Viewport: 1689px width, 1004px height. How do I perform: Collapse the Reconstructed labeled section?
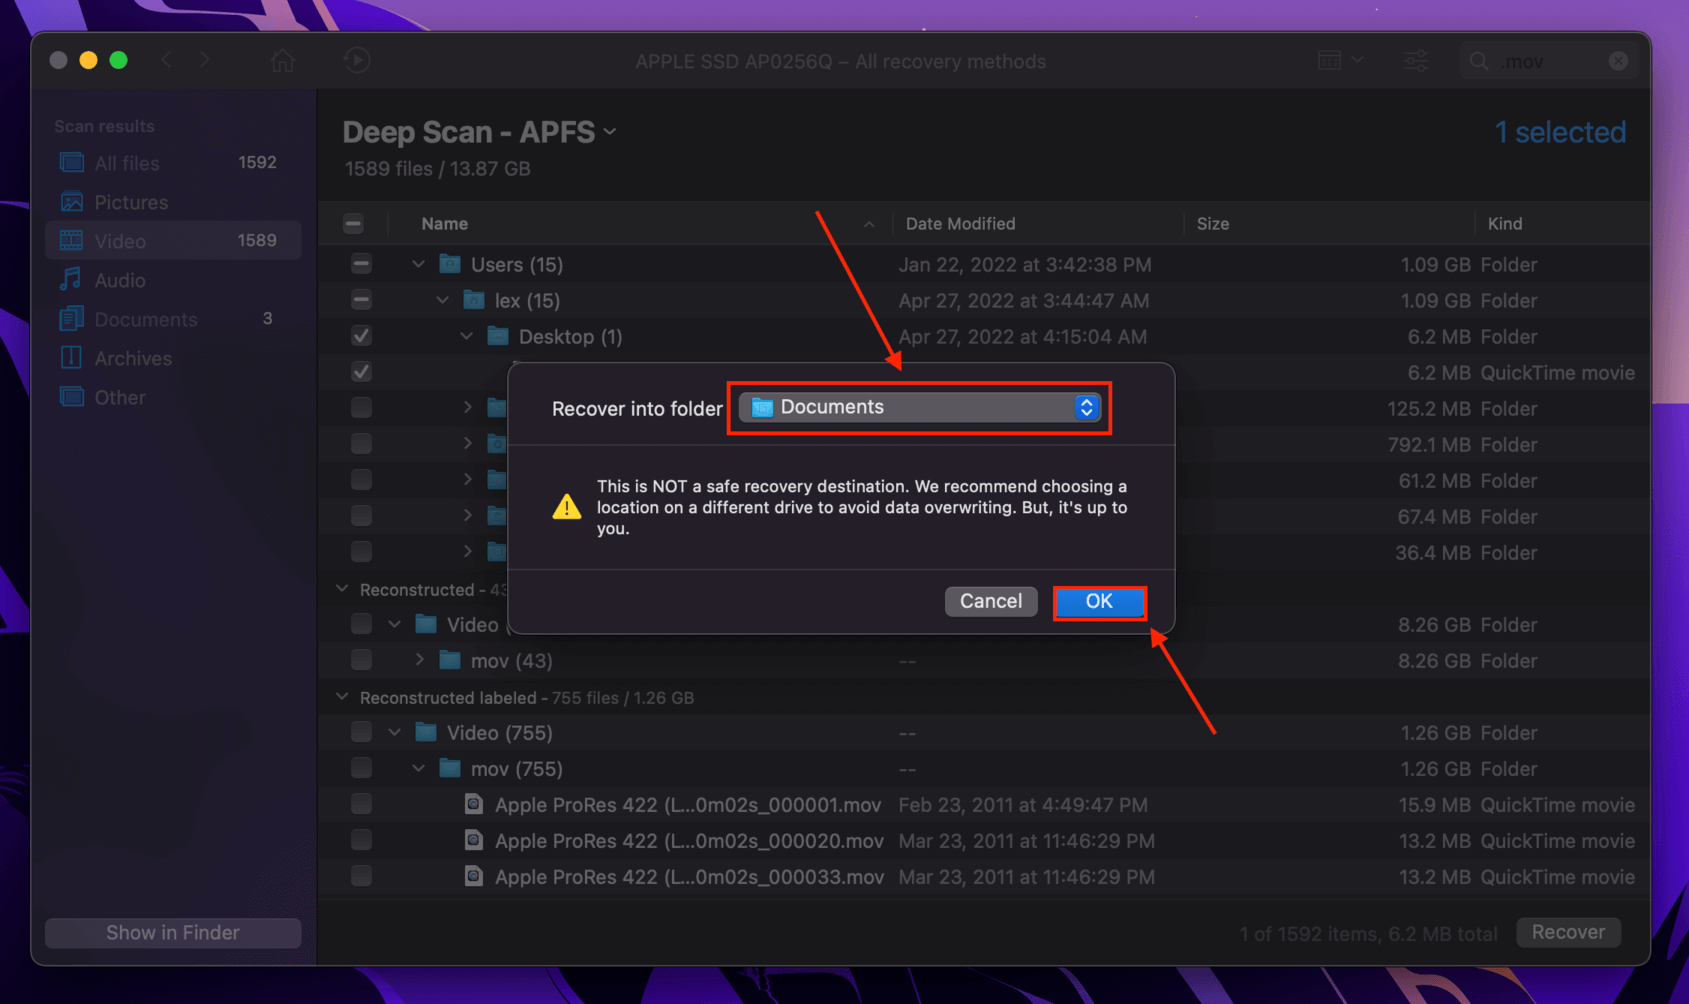tap(342, 697)
